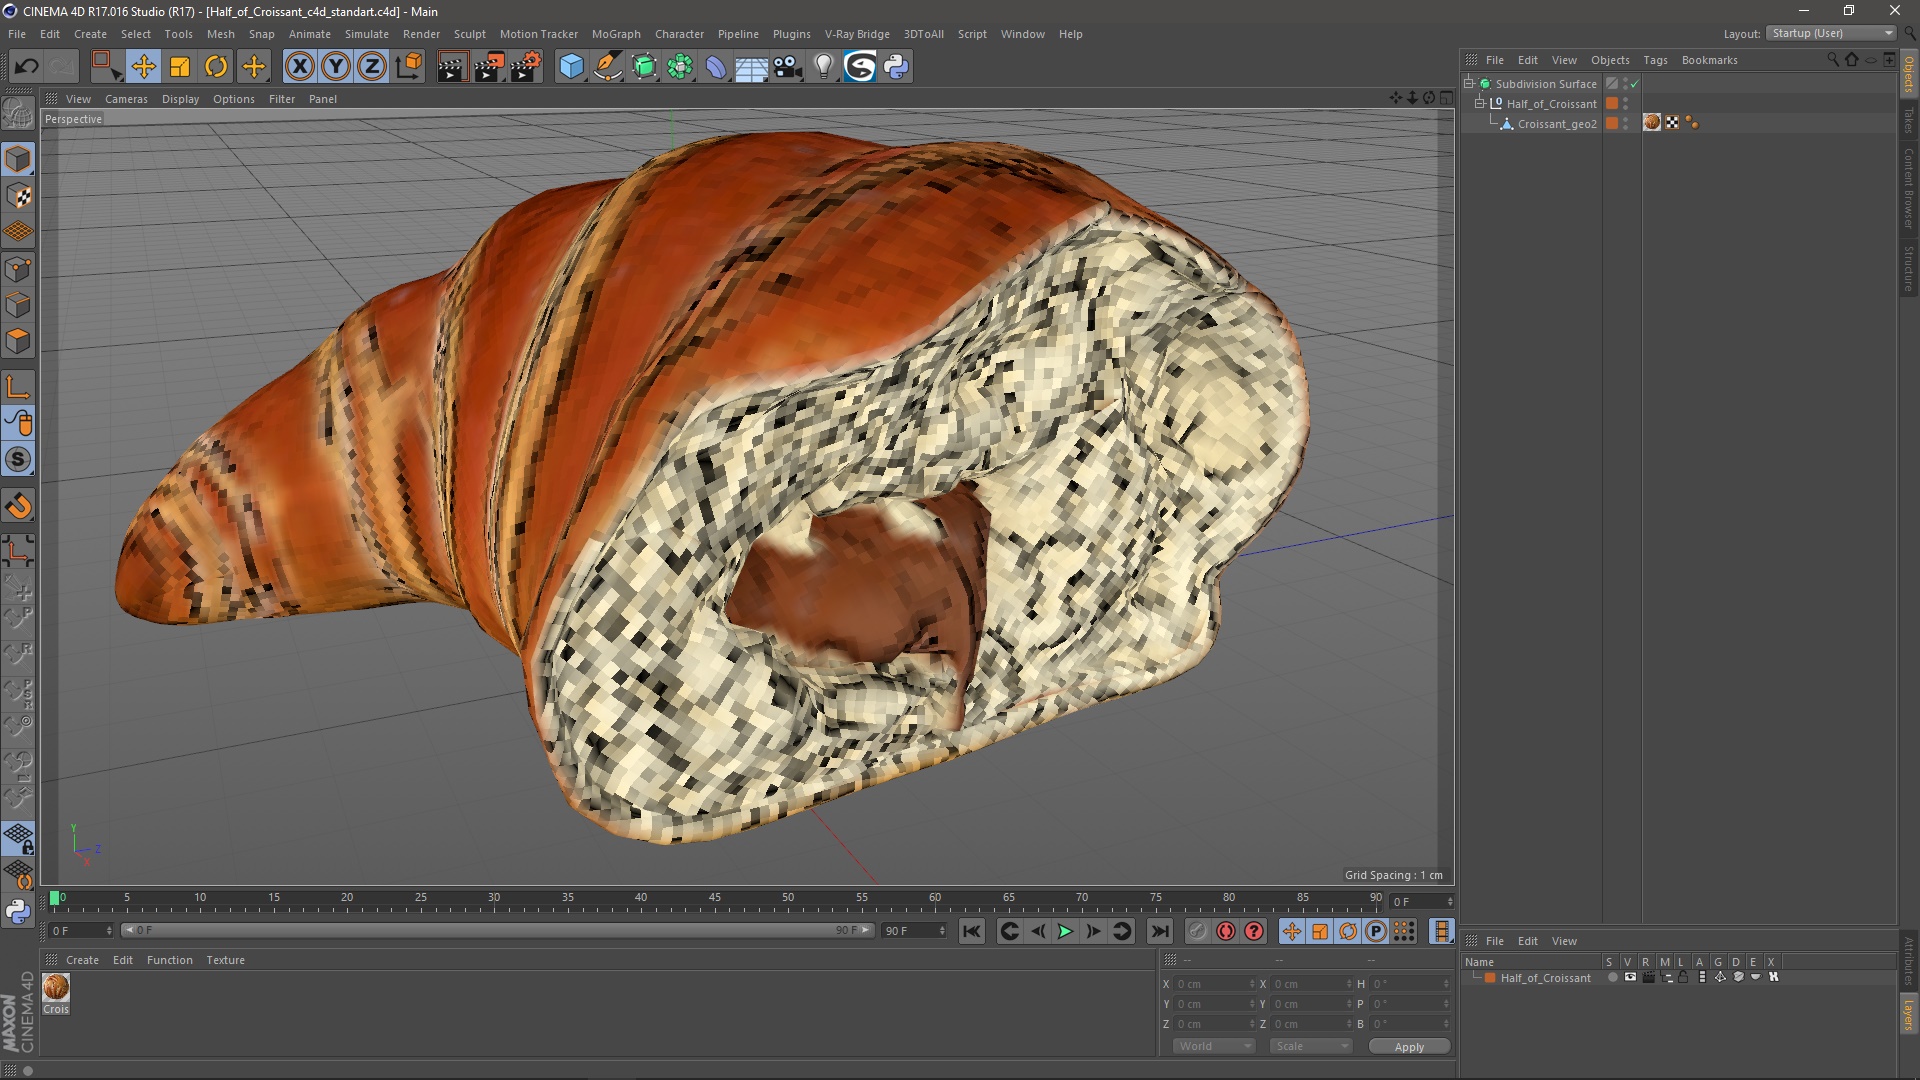Add a Floor environment object
This screenshot has width=1920, height=1080.
point(752,67)
